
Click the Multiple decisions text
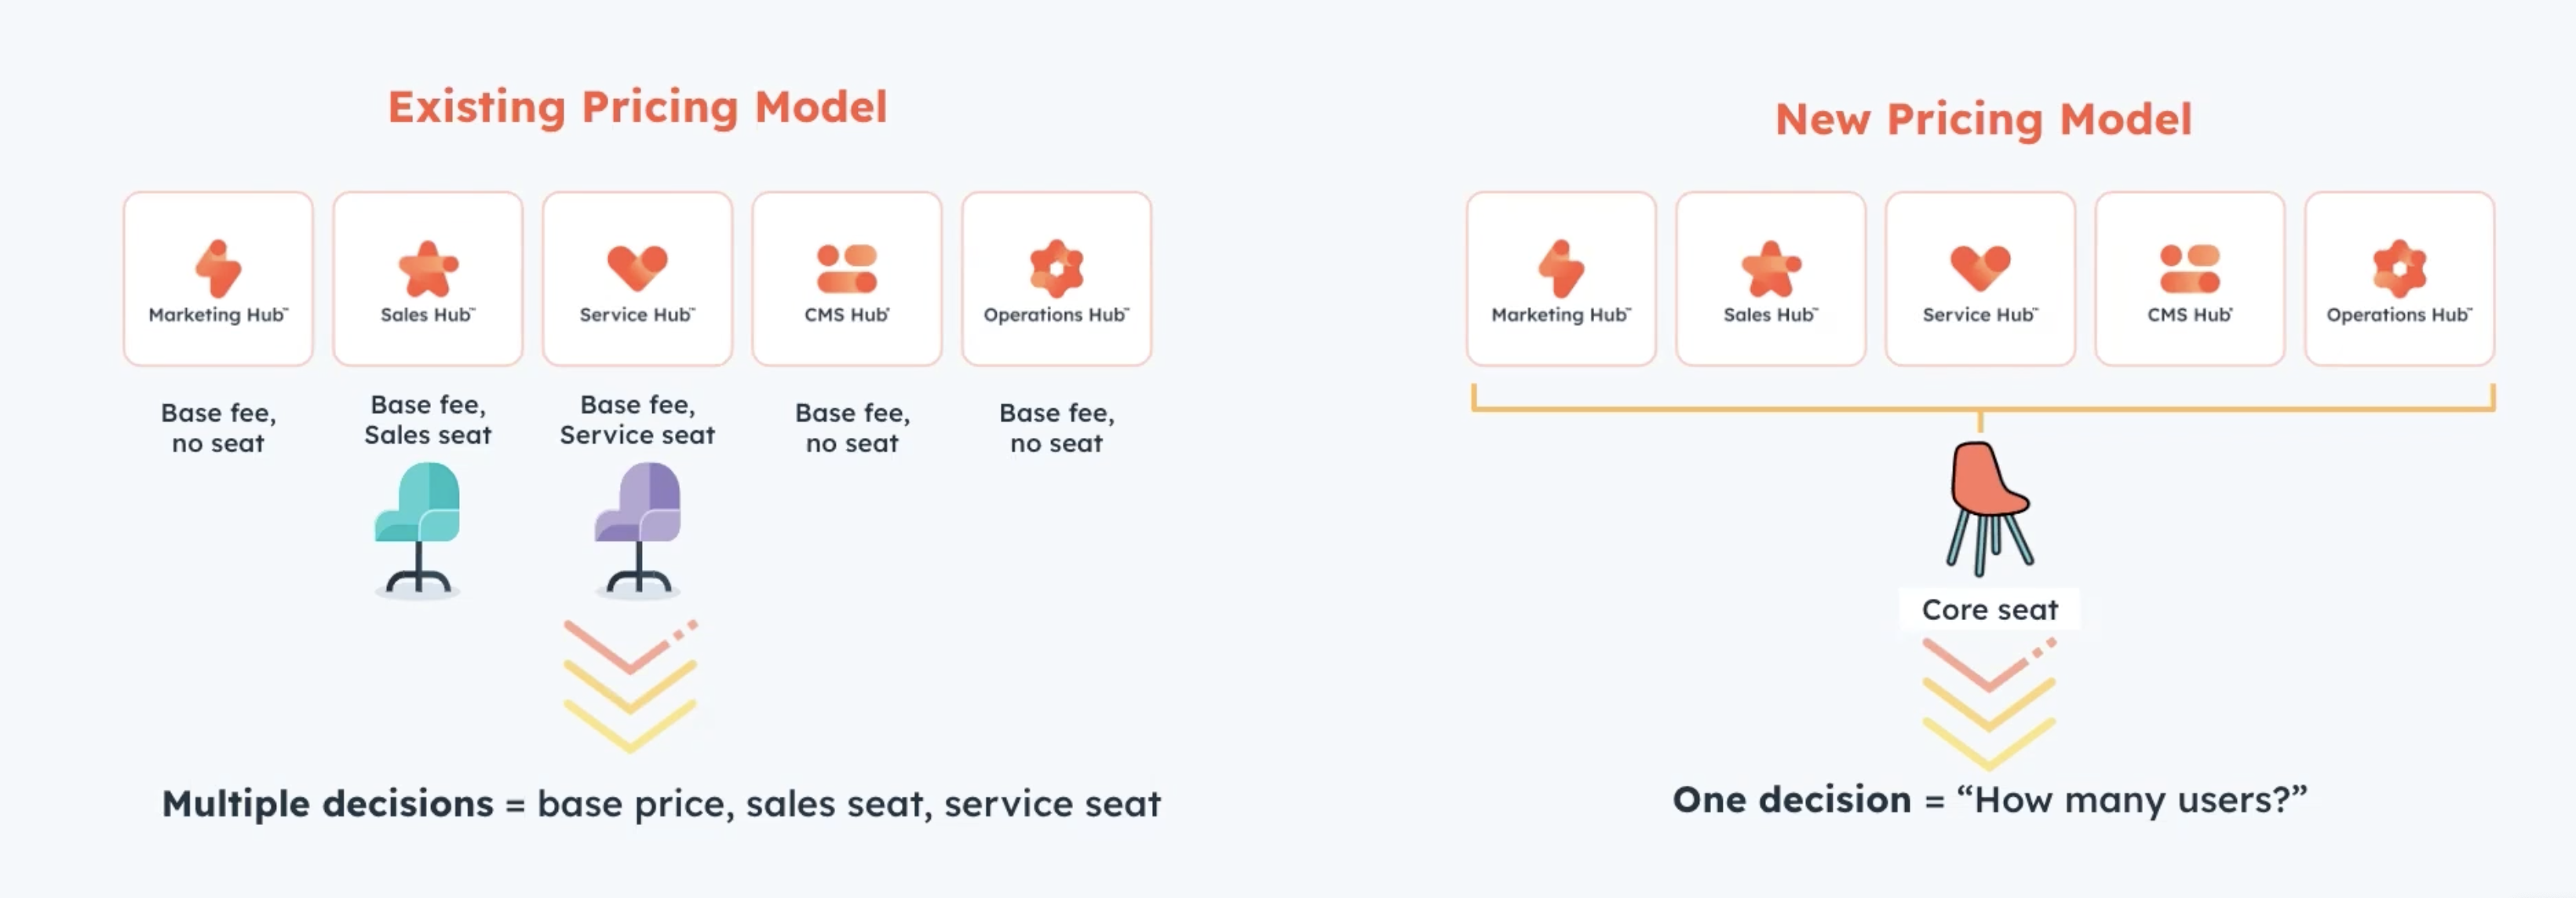(327, 803)
